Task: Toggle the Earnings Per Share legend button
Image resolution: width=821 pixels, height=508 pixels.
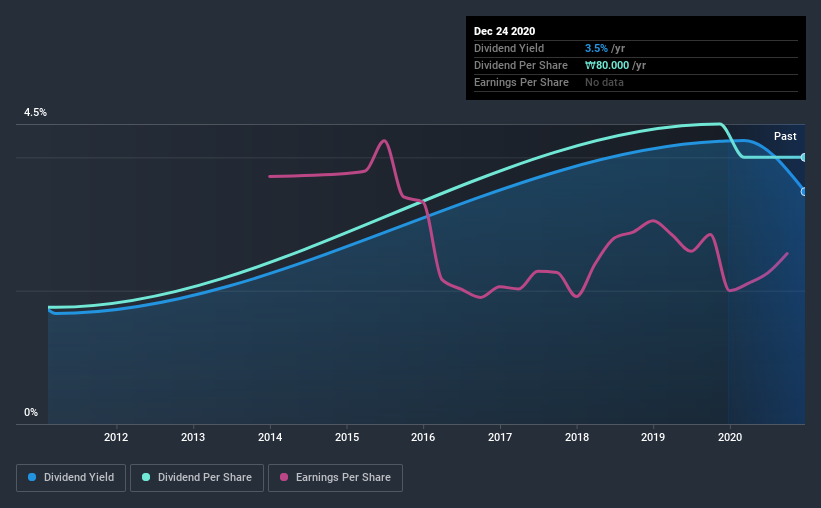Action: tap(335, 478)
